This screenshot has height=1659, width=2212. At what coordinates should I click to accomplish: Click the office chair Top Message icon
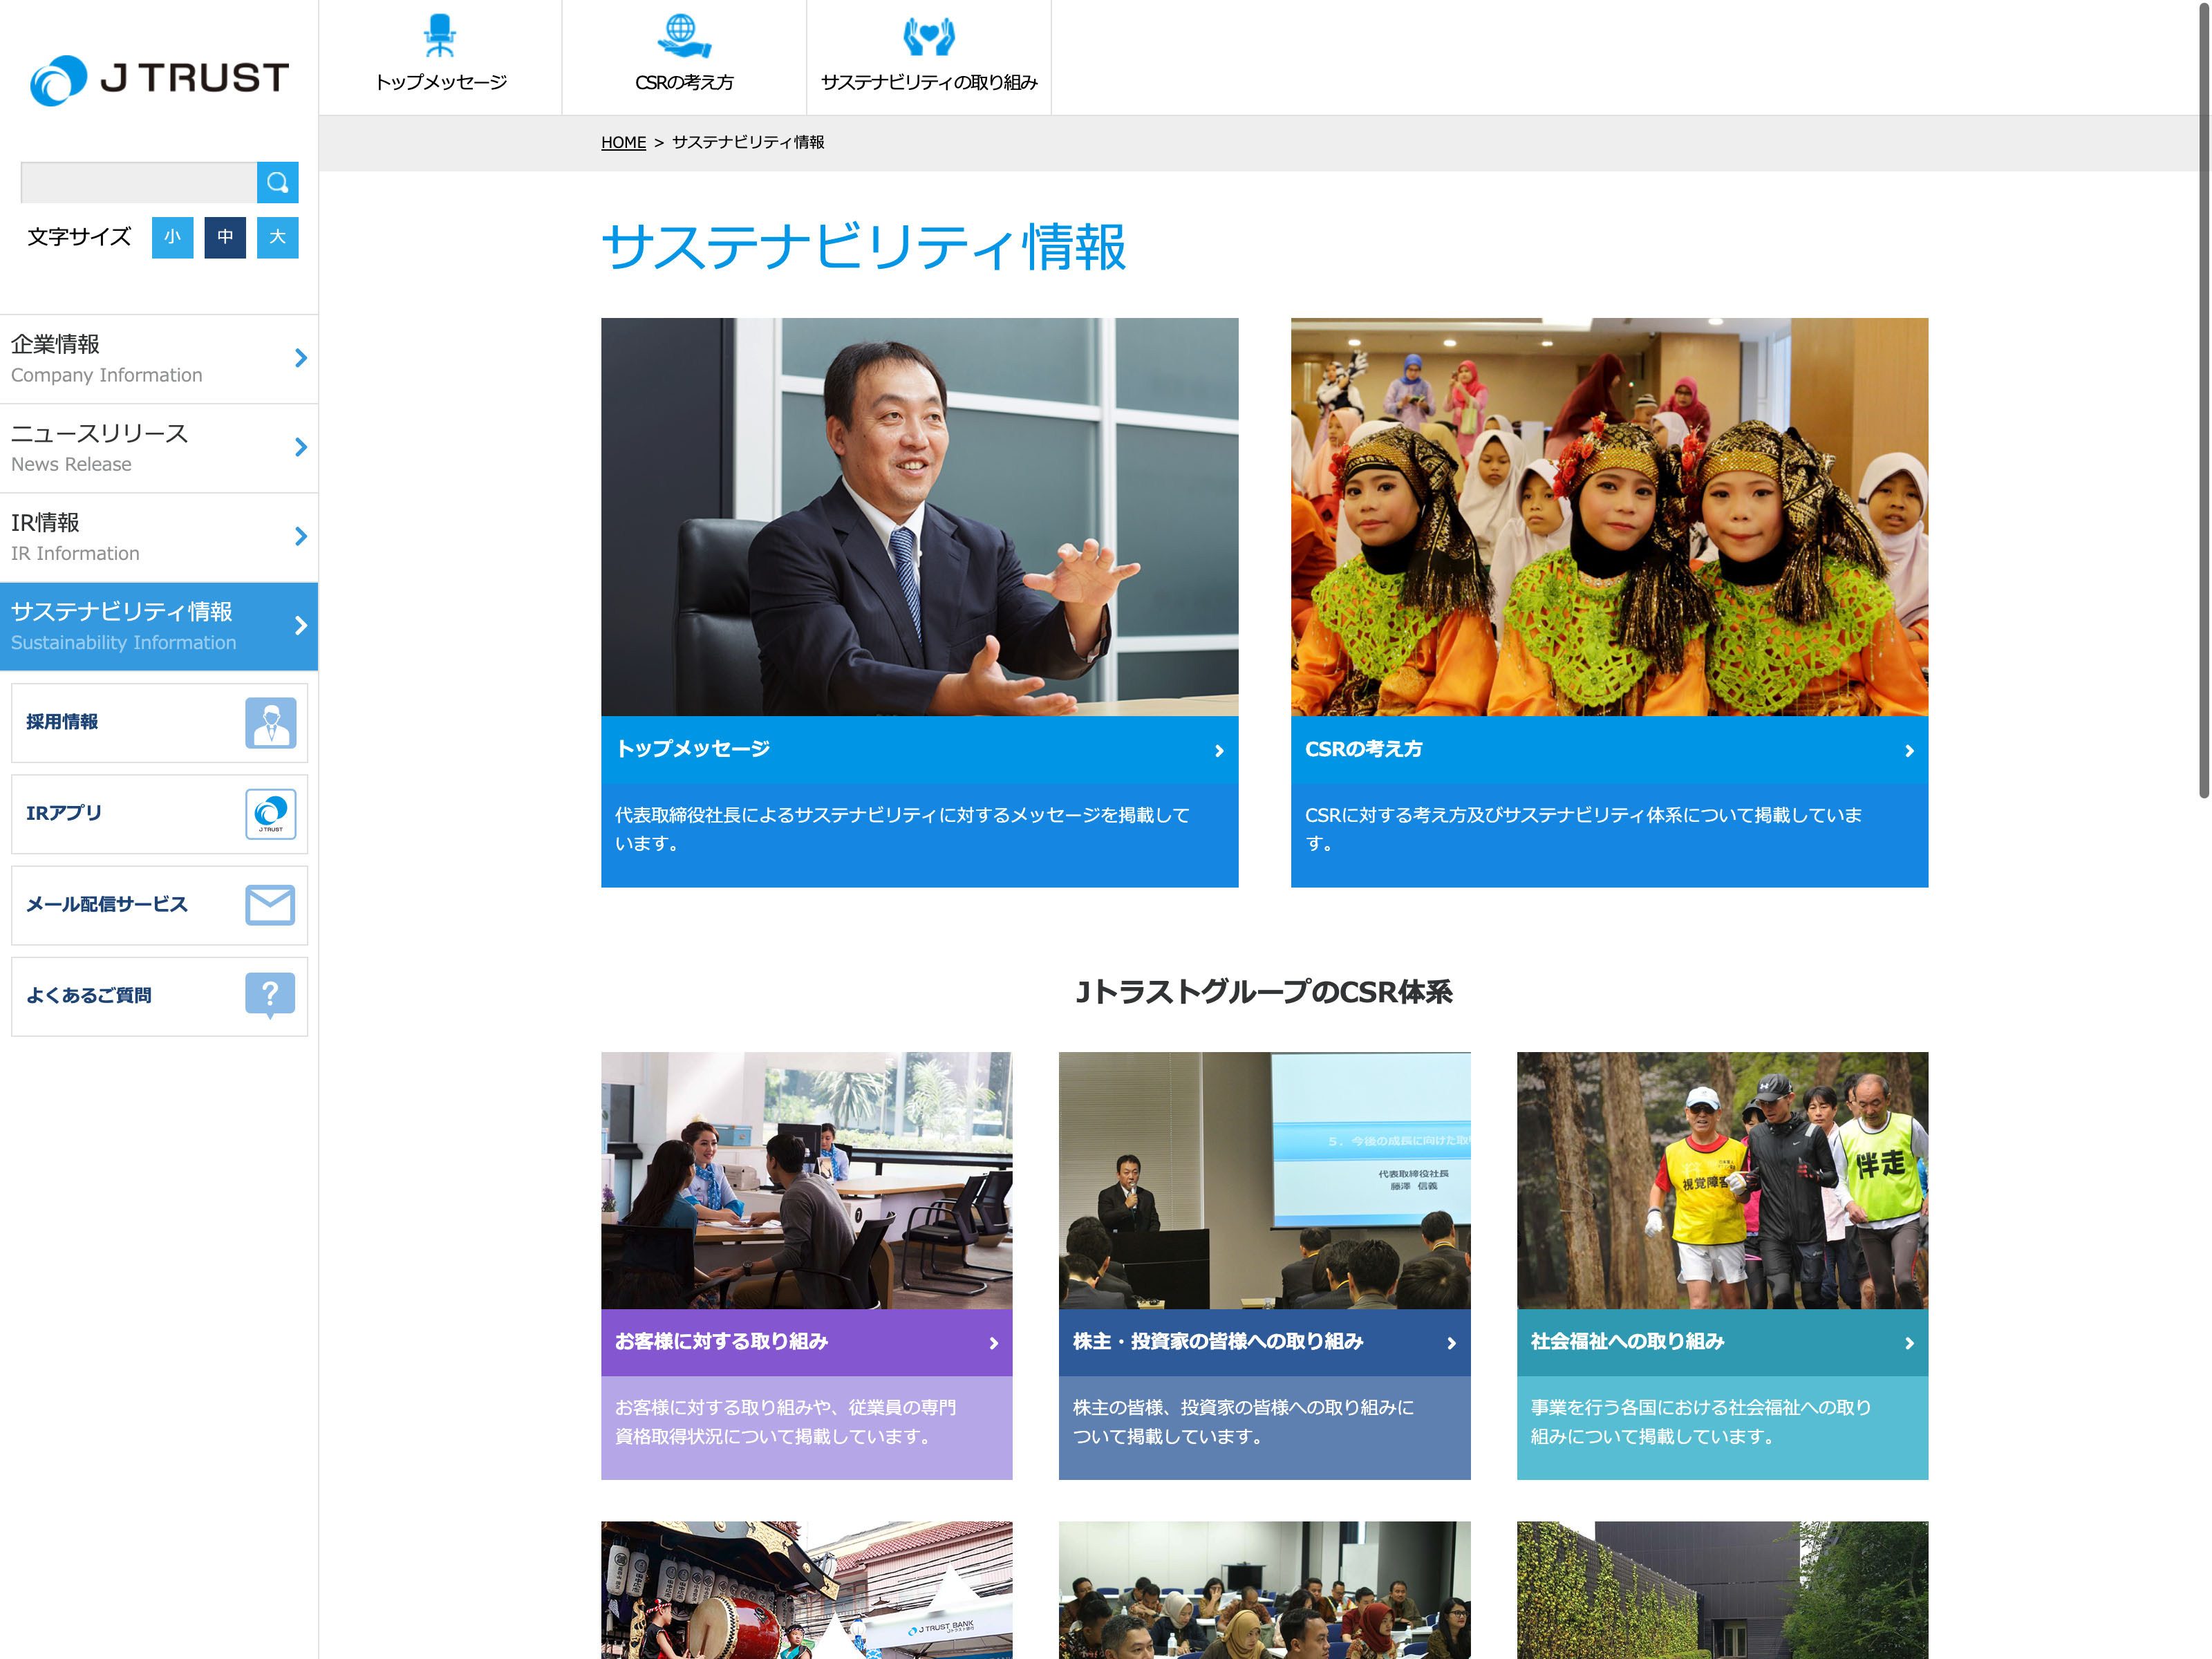coord(439,36)
